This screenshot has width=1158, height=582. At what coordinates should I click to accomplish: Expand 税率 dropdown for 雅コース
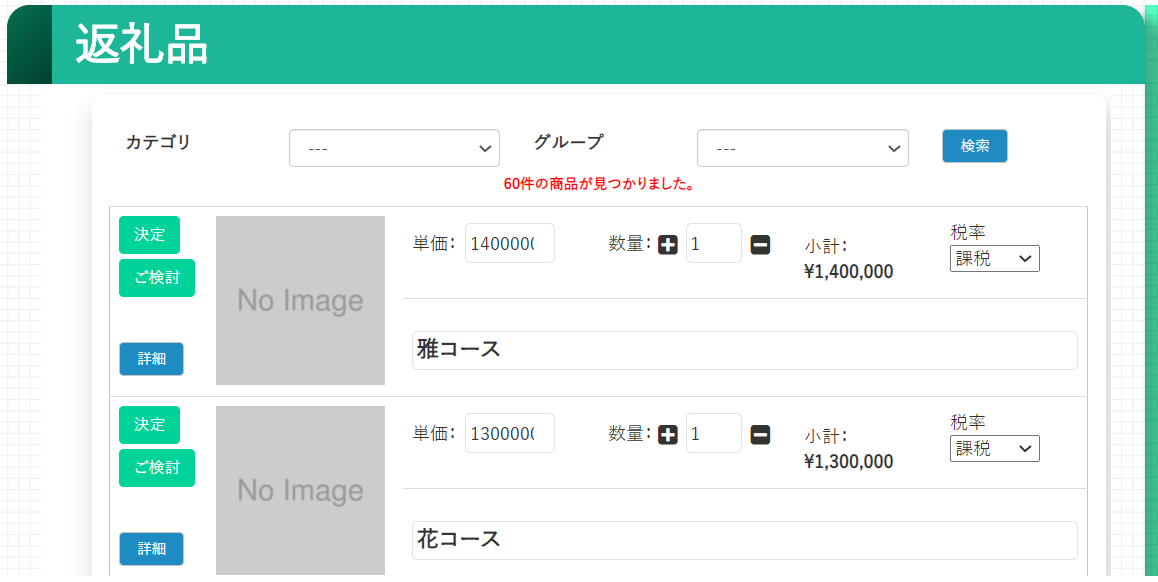click(994, 259)
